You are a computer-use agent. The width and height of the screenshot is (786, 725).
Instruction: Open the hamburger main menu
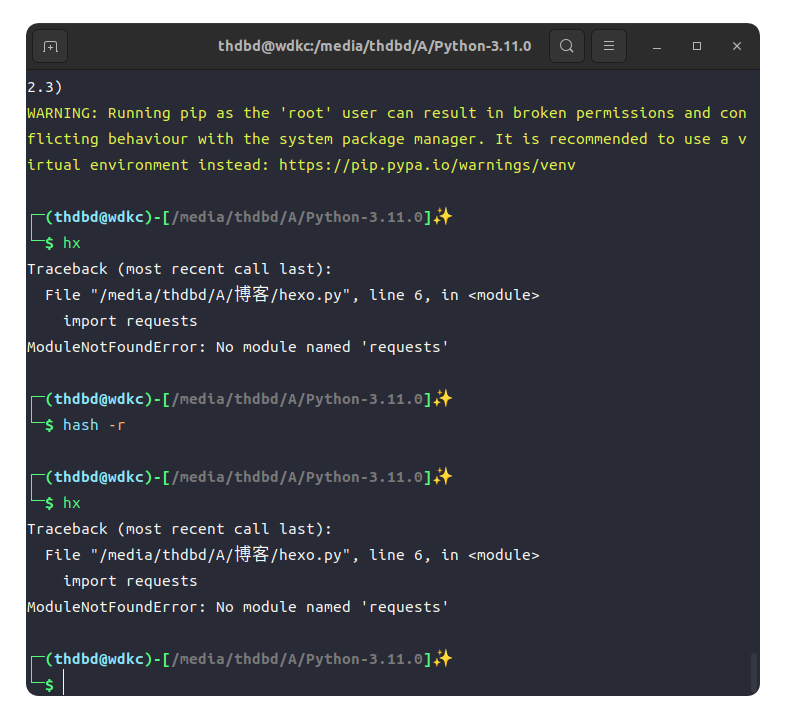609,46
